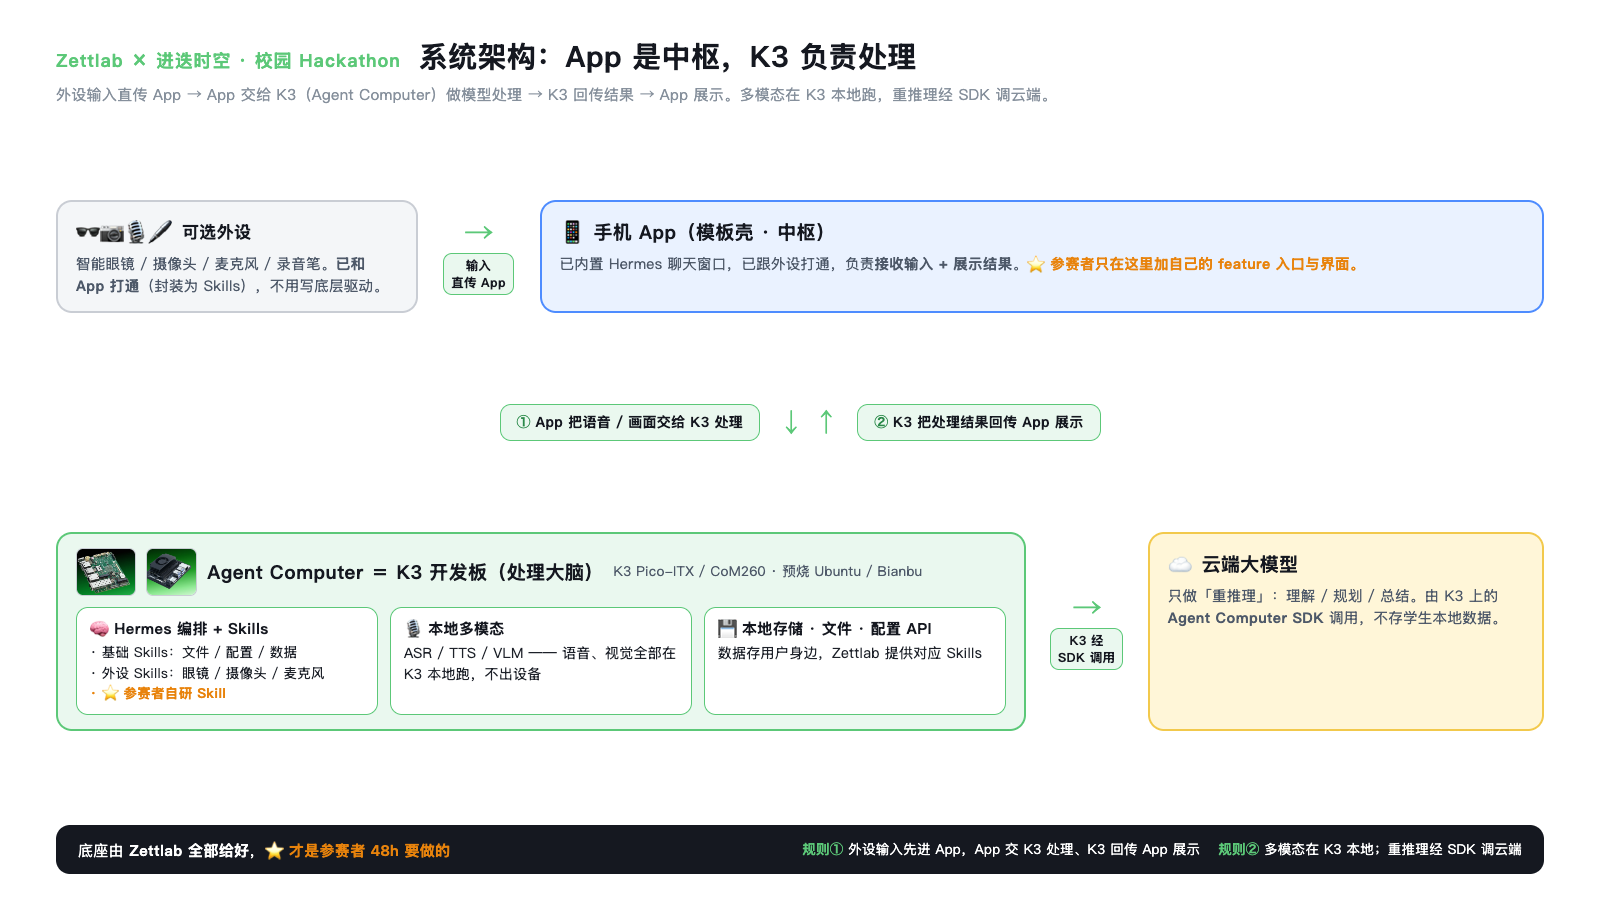1600x900 pixels.
Task: Click the pen emoji in 可选外设 card
Action: tap(160, 232)
